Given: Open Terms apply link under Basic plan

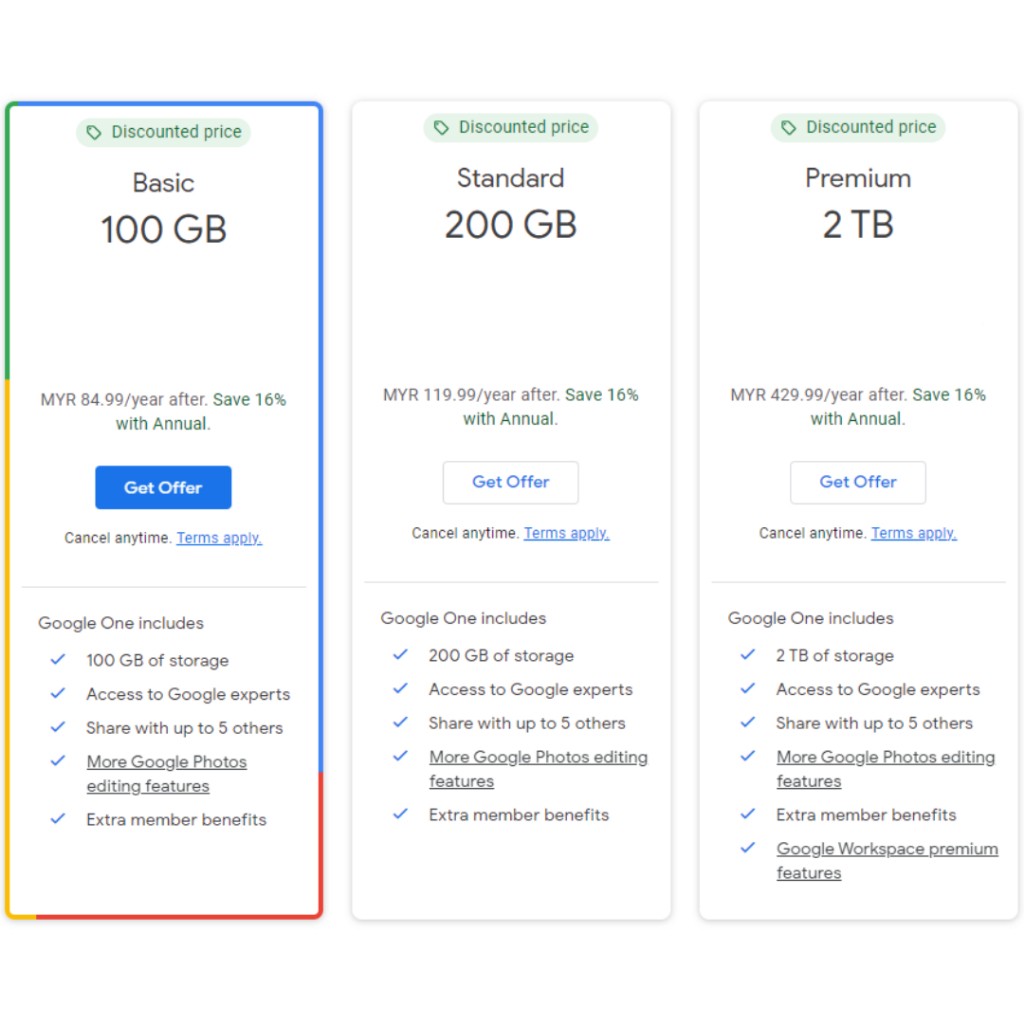Looking at the screenshot, I should click(x=219, y=538).
